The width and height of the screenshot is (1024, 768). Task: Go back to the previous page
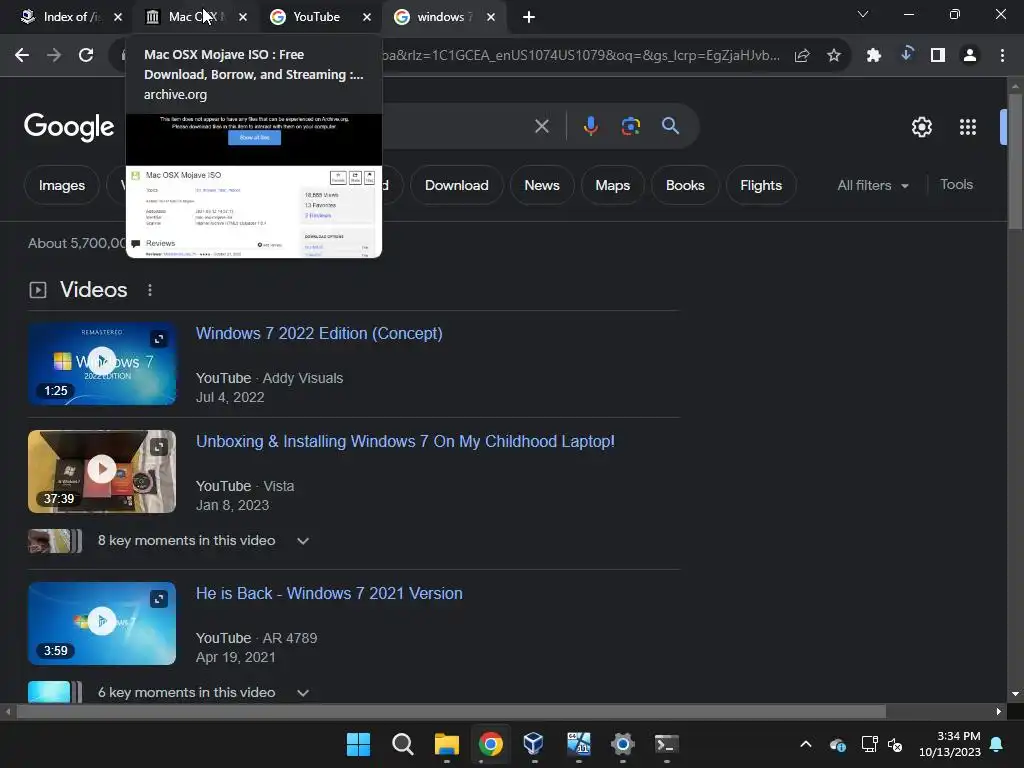[x=22, y=56]
